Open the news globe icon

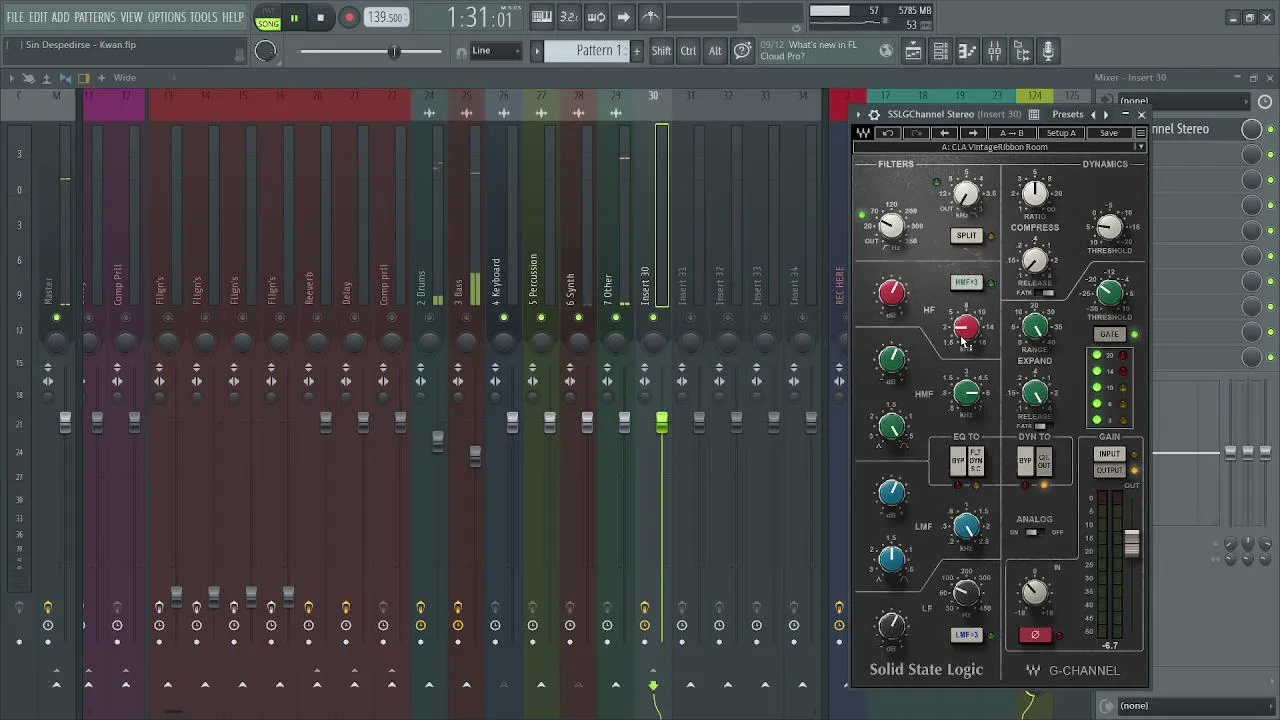886,51
